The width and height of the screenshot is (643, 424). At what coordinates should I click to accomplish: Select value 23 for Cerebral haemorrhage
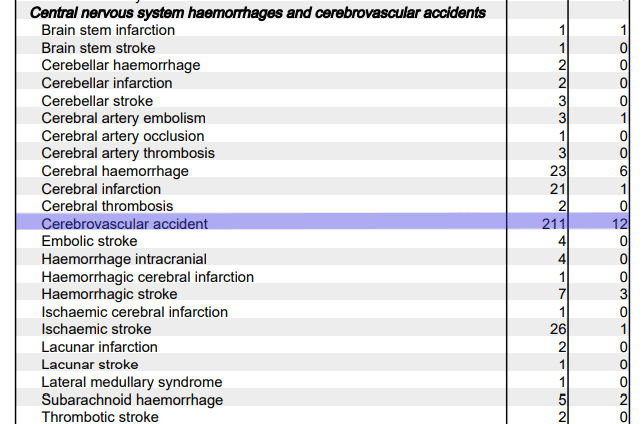(x=558, y=171)
